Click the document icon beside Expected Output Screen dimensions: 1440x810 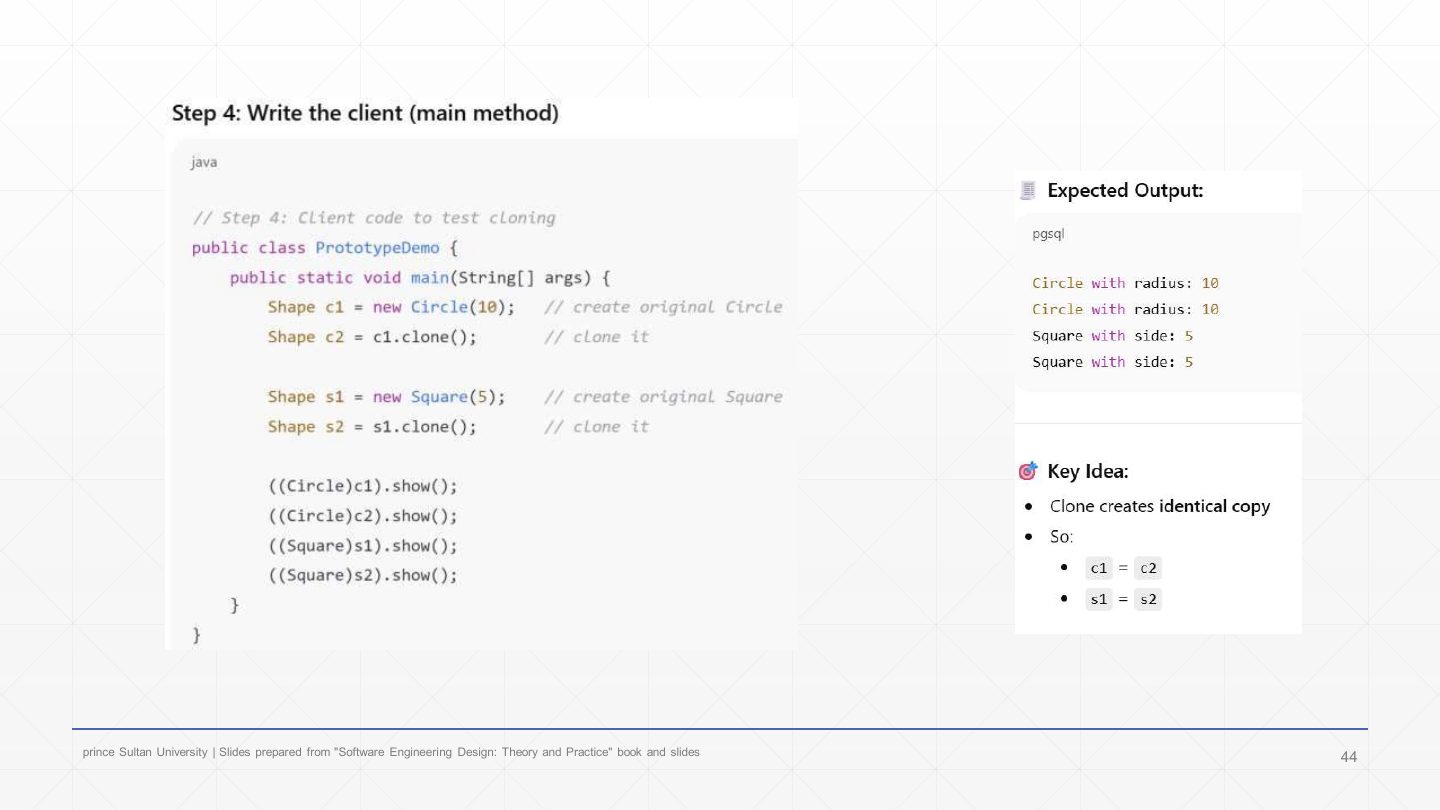tap(1027, 190)
